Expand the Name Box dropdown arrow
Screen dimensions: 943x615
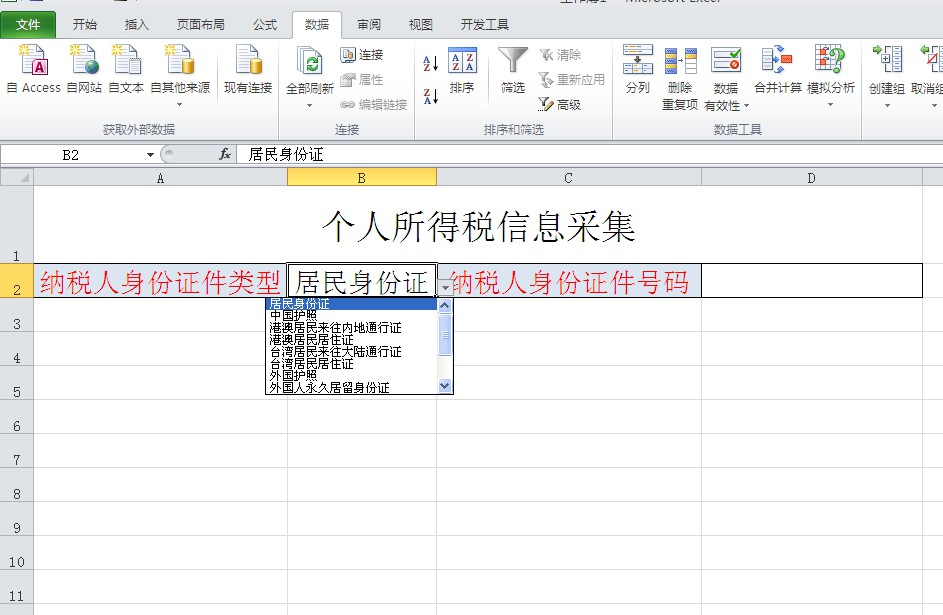pos(150,155)
